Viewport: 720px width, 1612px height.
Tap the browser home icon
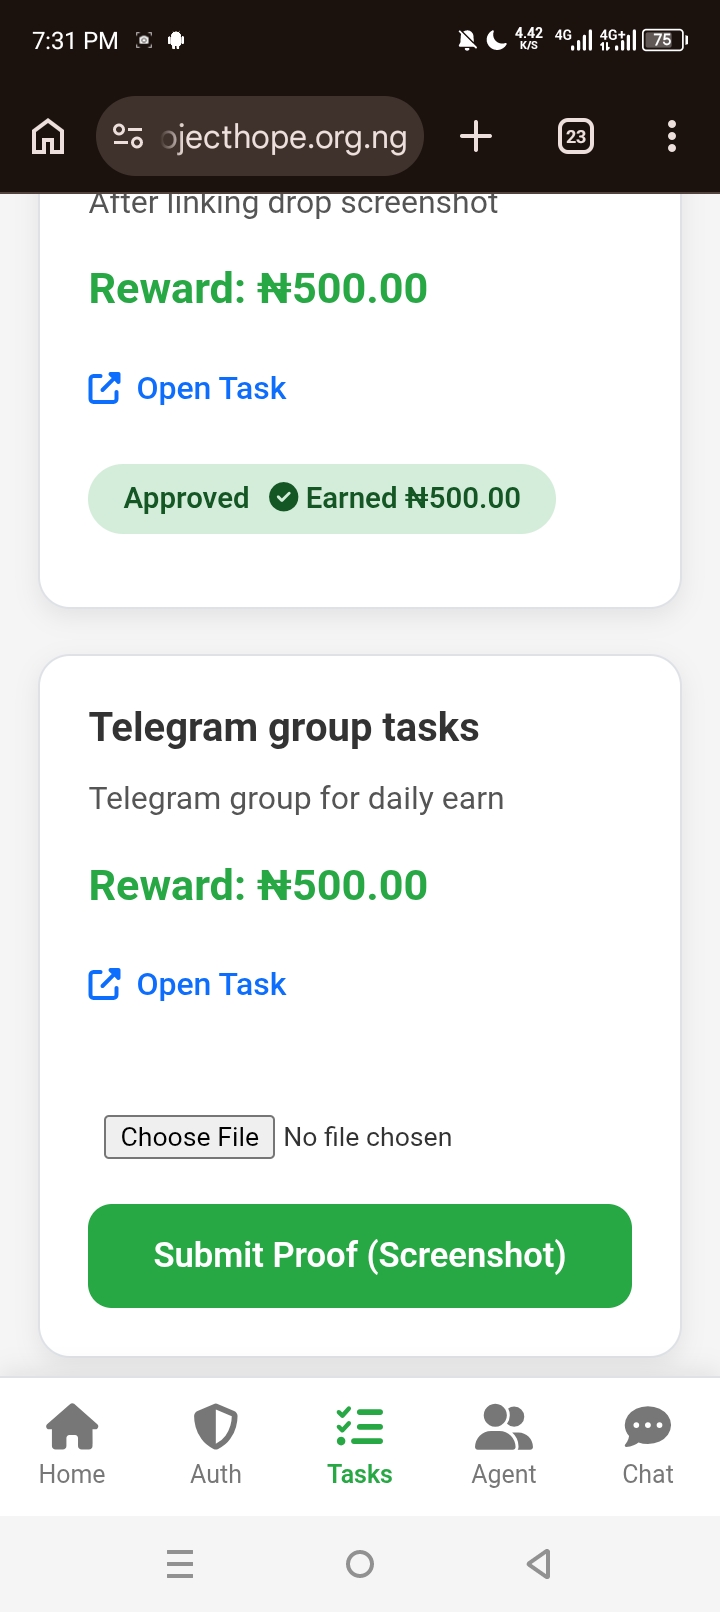click(48, 136)
